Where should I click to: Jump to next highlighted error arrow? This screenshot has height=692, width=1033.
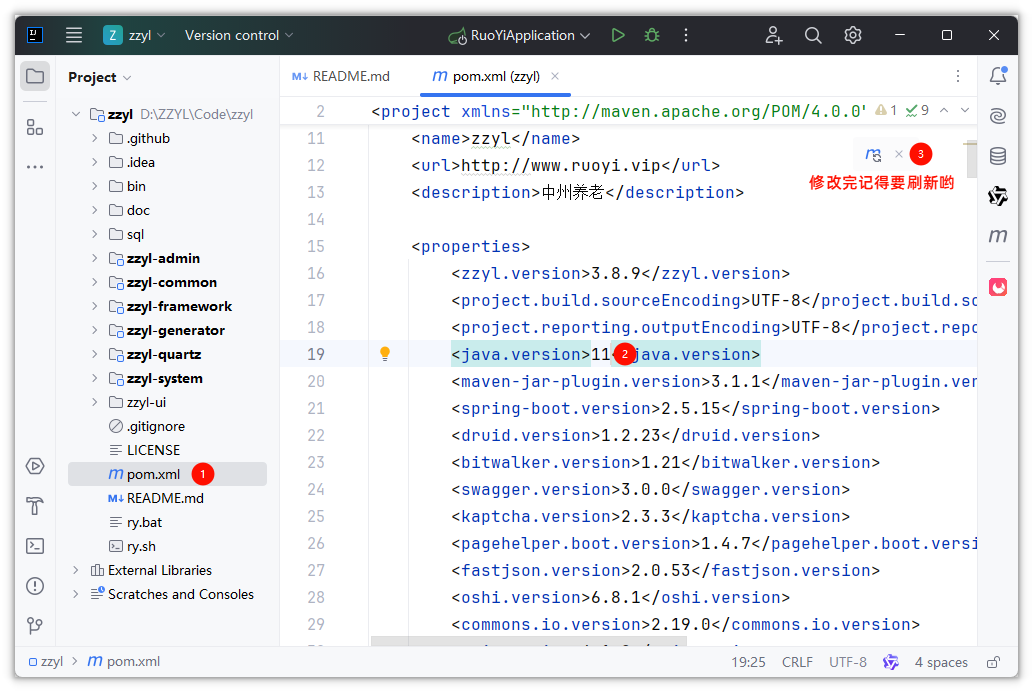coord(965,111)
